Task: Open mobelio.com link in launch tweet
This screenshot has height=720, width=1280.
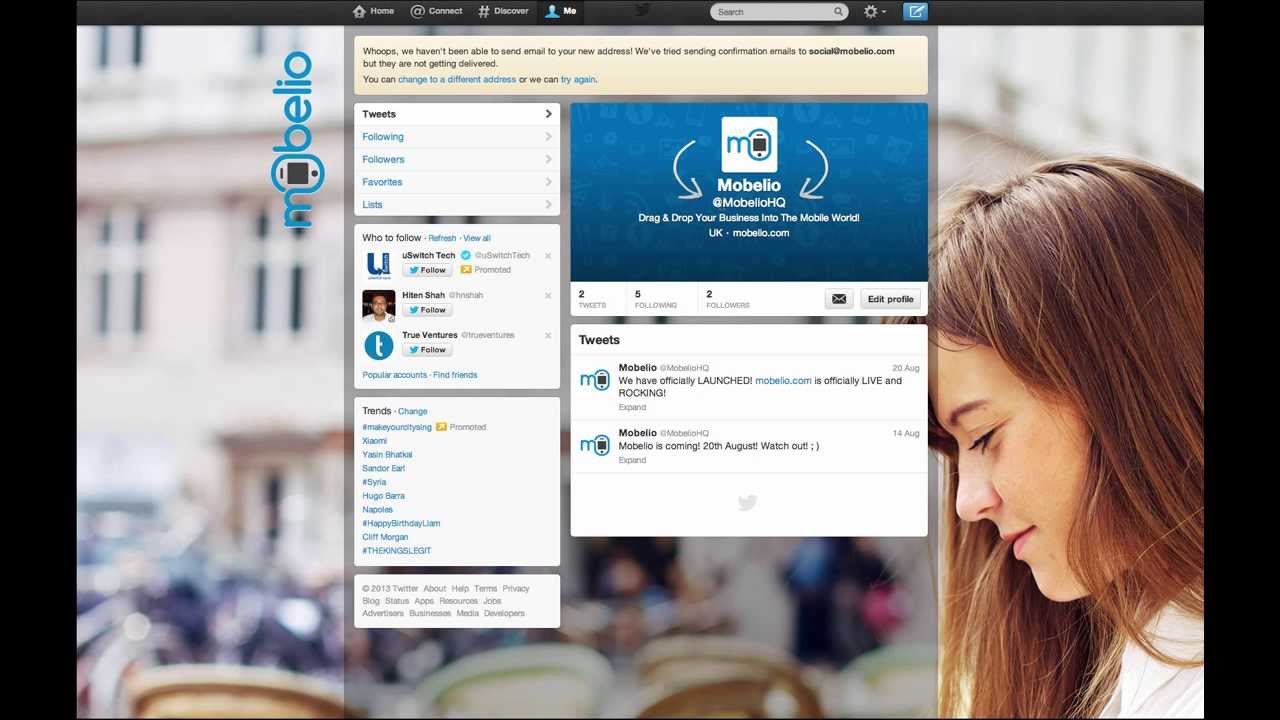Action: 783,381
